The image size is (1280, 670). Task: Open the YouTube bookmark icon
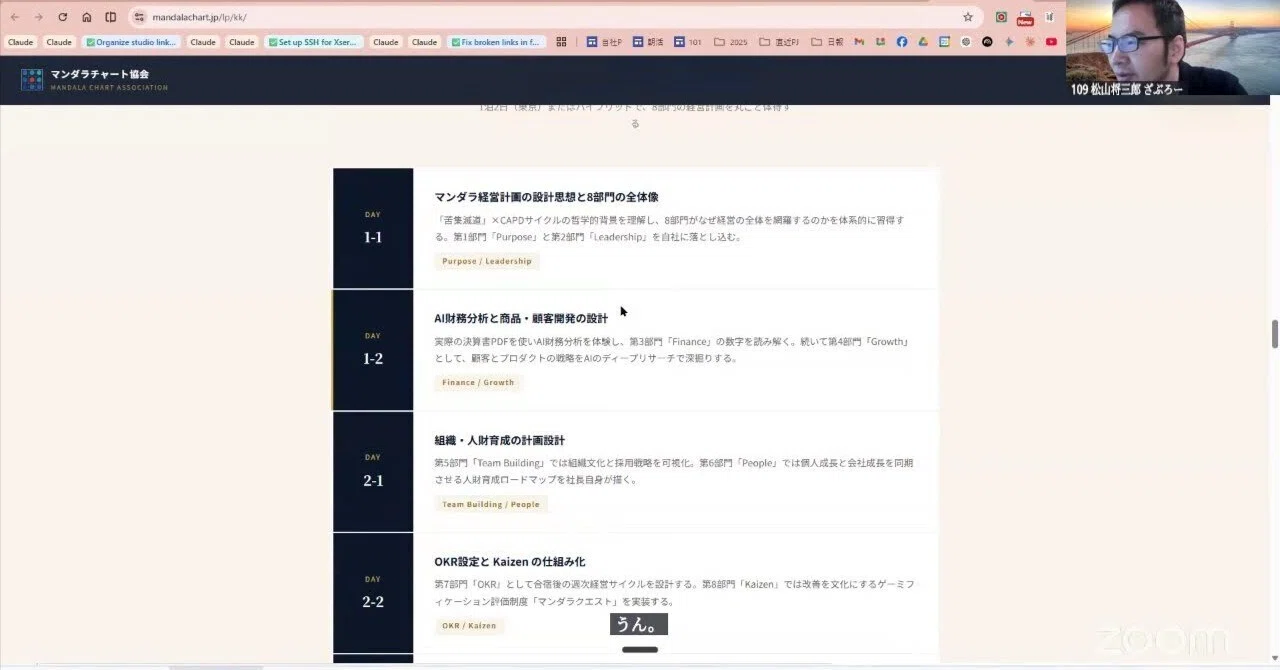click(x=1051, y=42)
